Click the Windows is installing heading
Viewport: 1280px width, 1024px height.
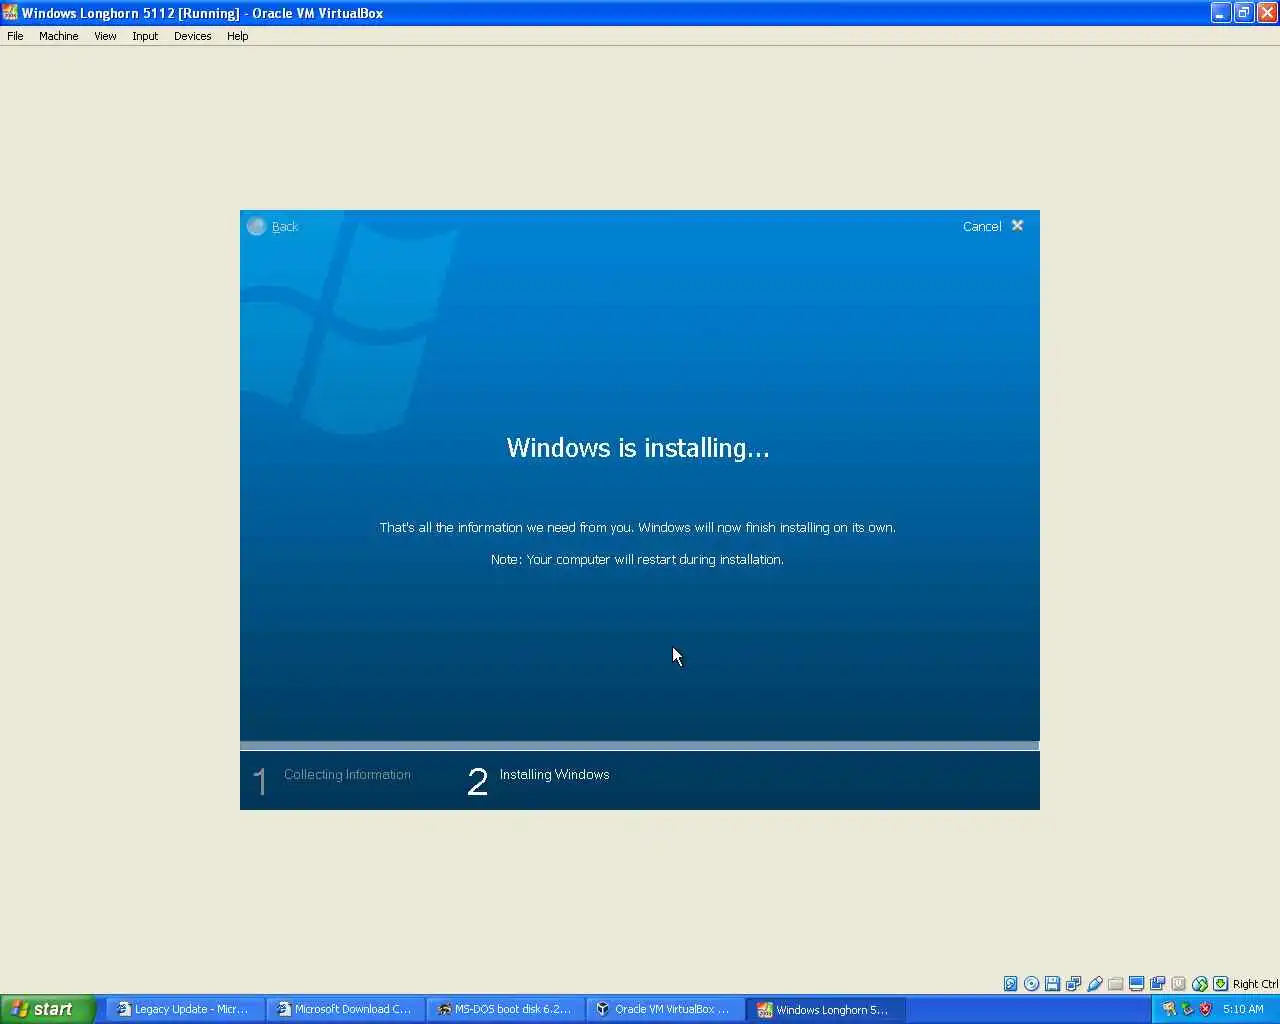[x=638, y=448]
